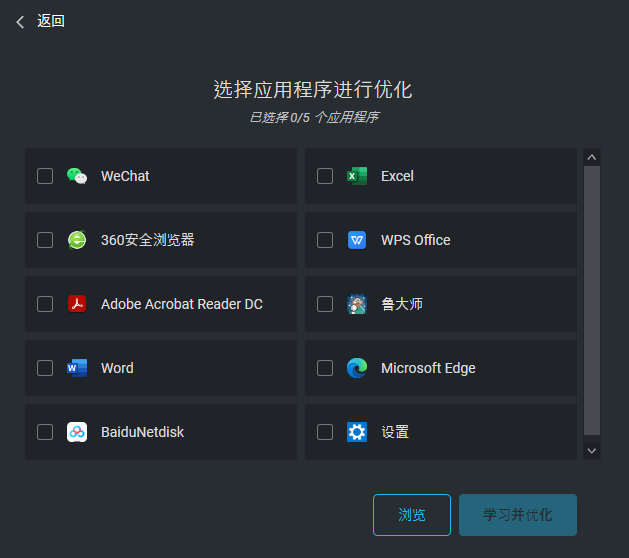Check the Word checkbox
The height and width of the screenshot is (558, 629).
tap(45, 368)
